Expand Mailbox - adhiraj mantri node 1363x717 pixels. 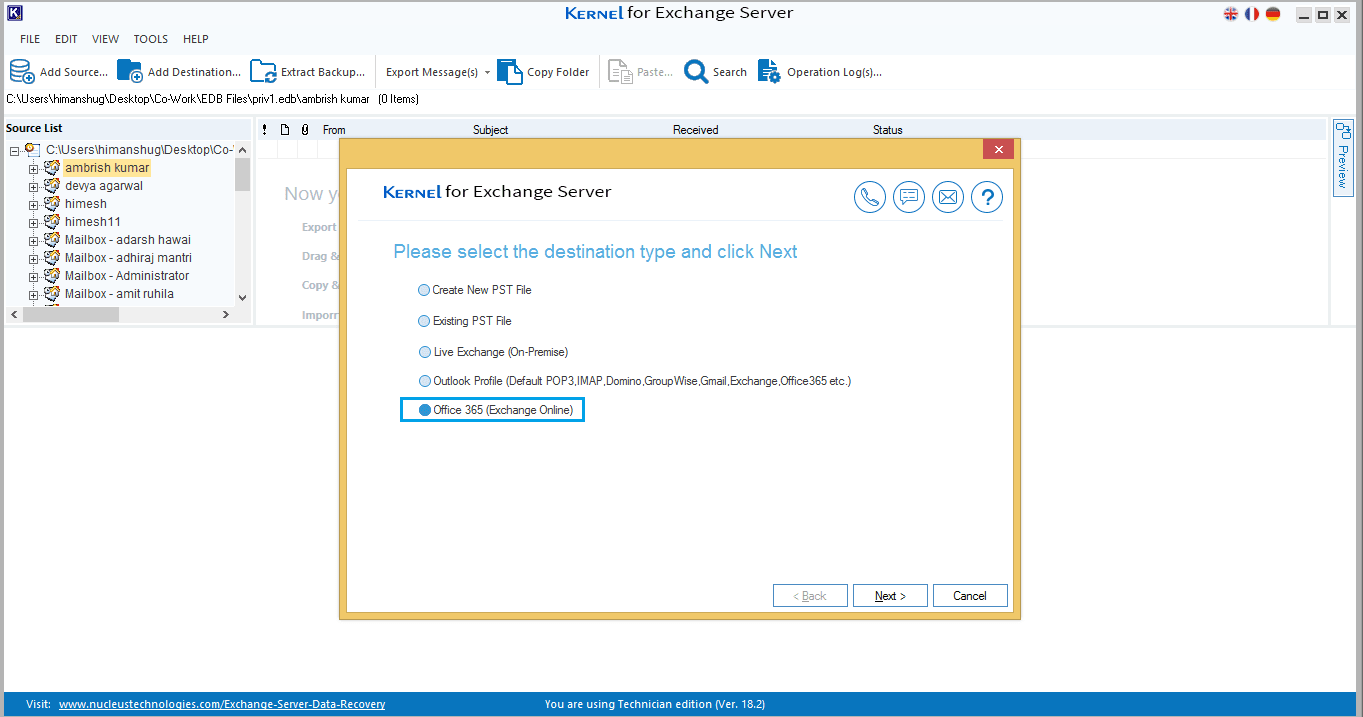click(33, 259)
